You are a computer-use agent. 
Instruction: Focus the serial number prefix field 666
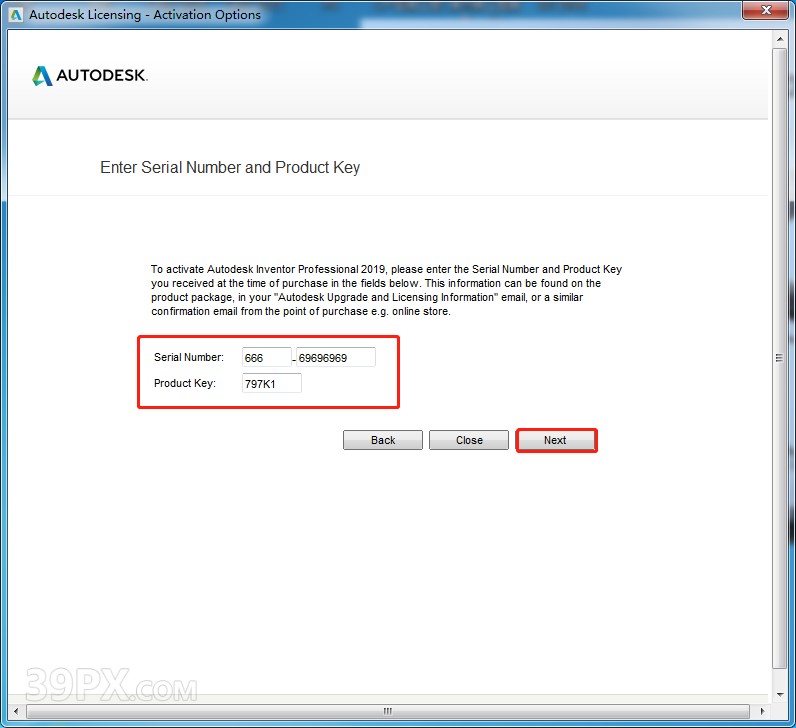[267, 357]
